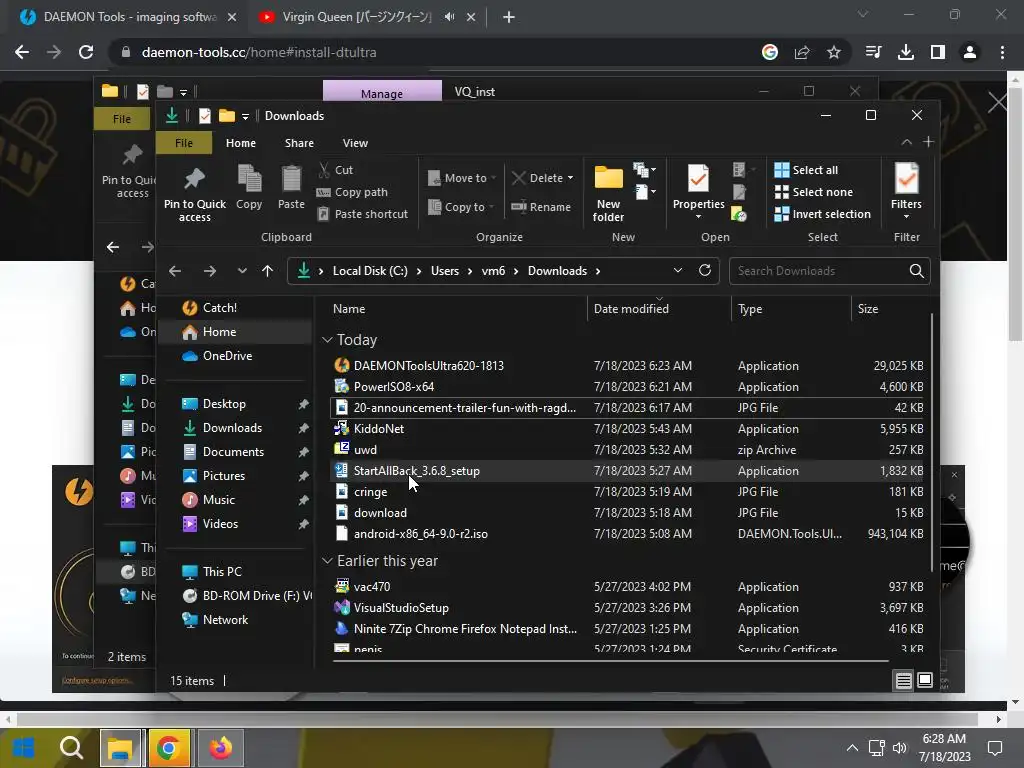Go up one folder level
Image resolution: width=1024 pixels, height=768 pixels.
267,270
